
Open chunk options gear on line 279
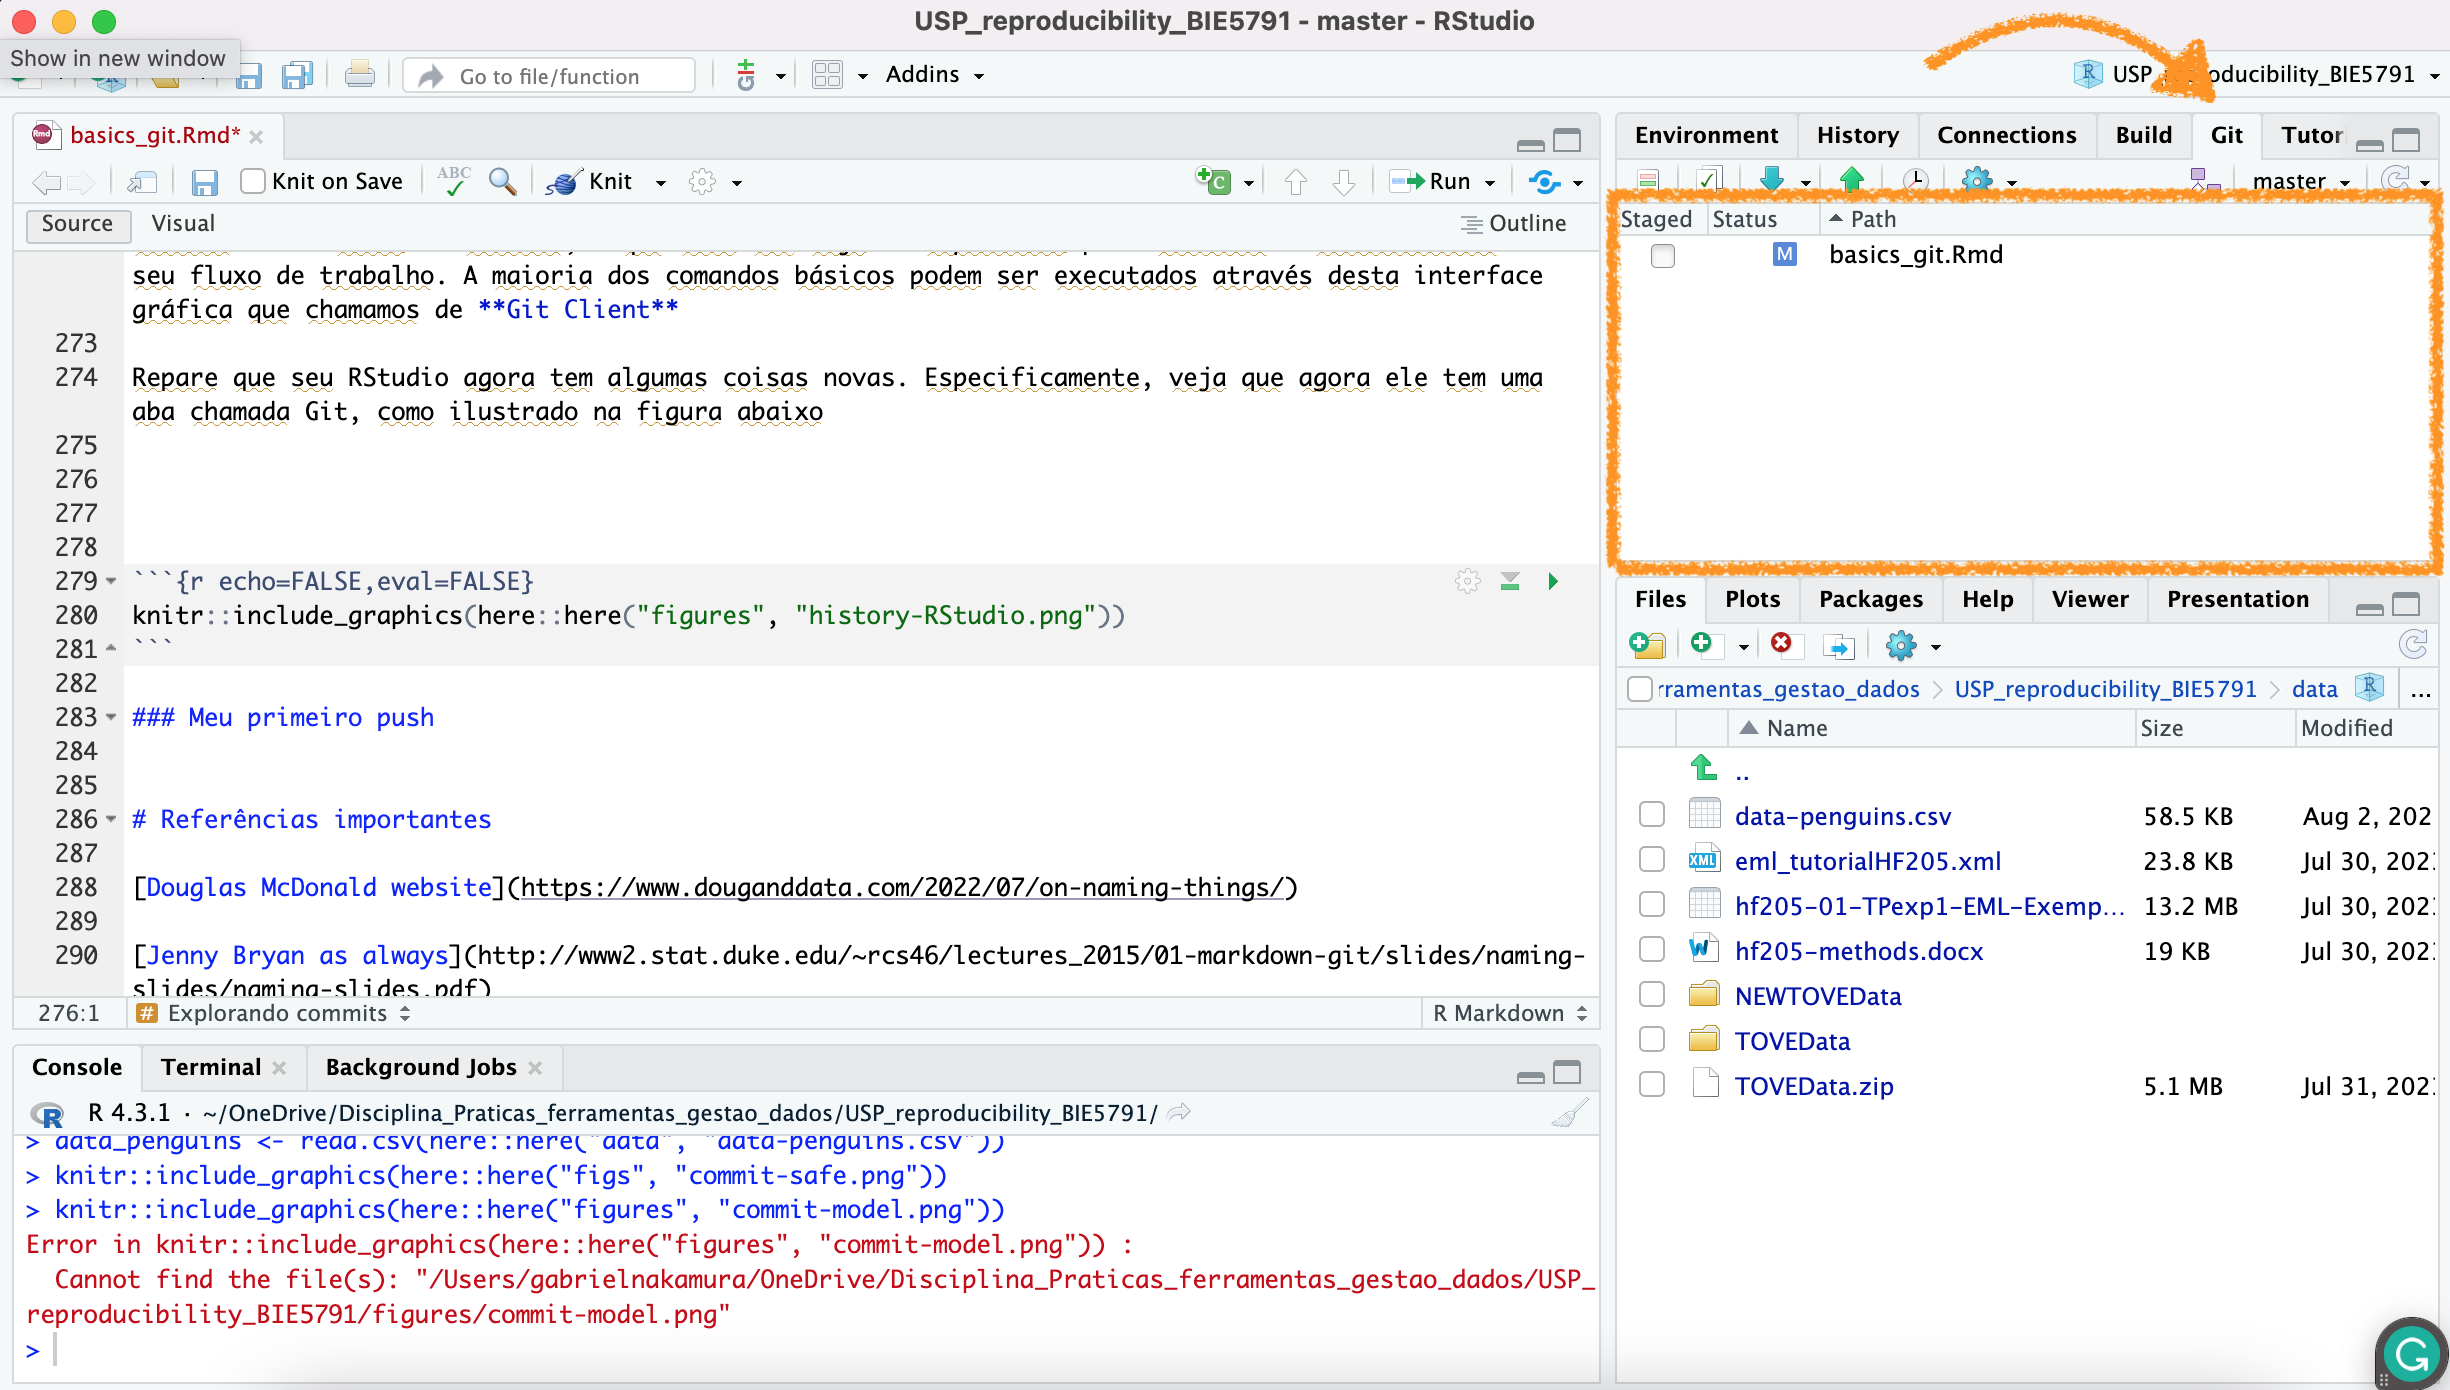(x=1467, y=581)
